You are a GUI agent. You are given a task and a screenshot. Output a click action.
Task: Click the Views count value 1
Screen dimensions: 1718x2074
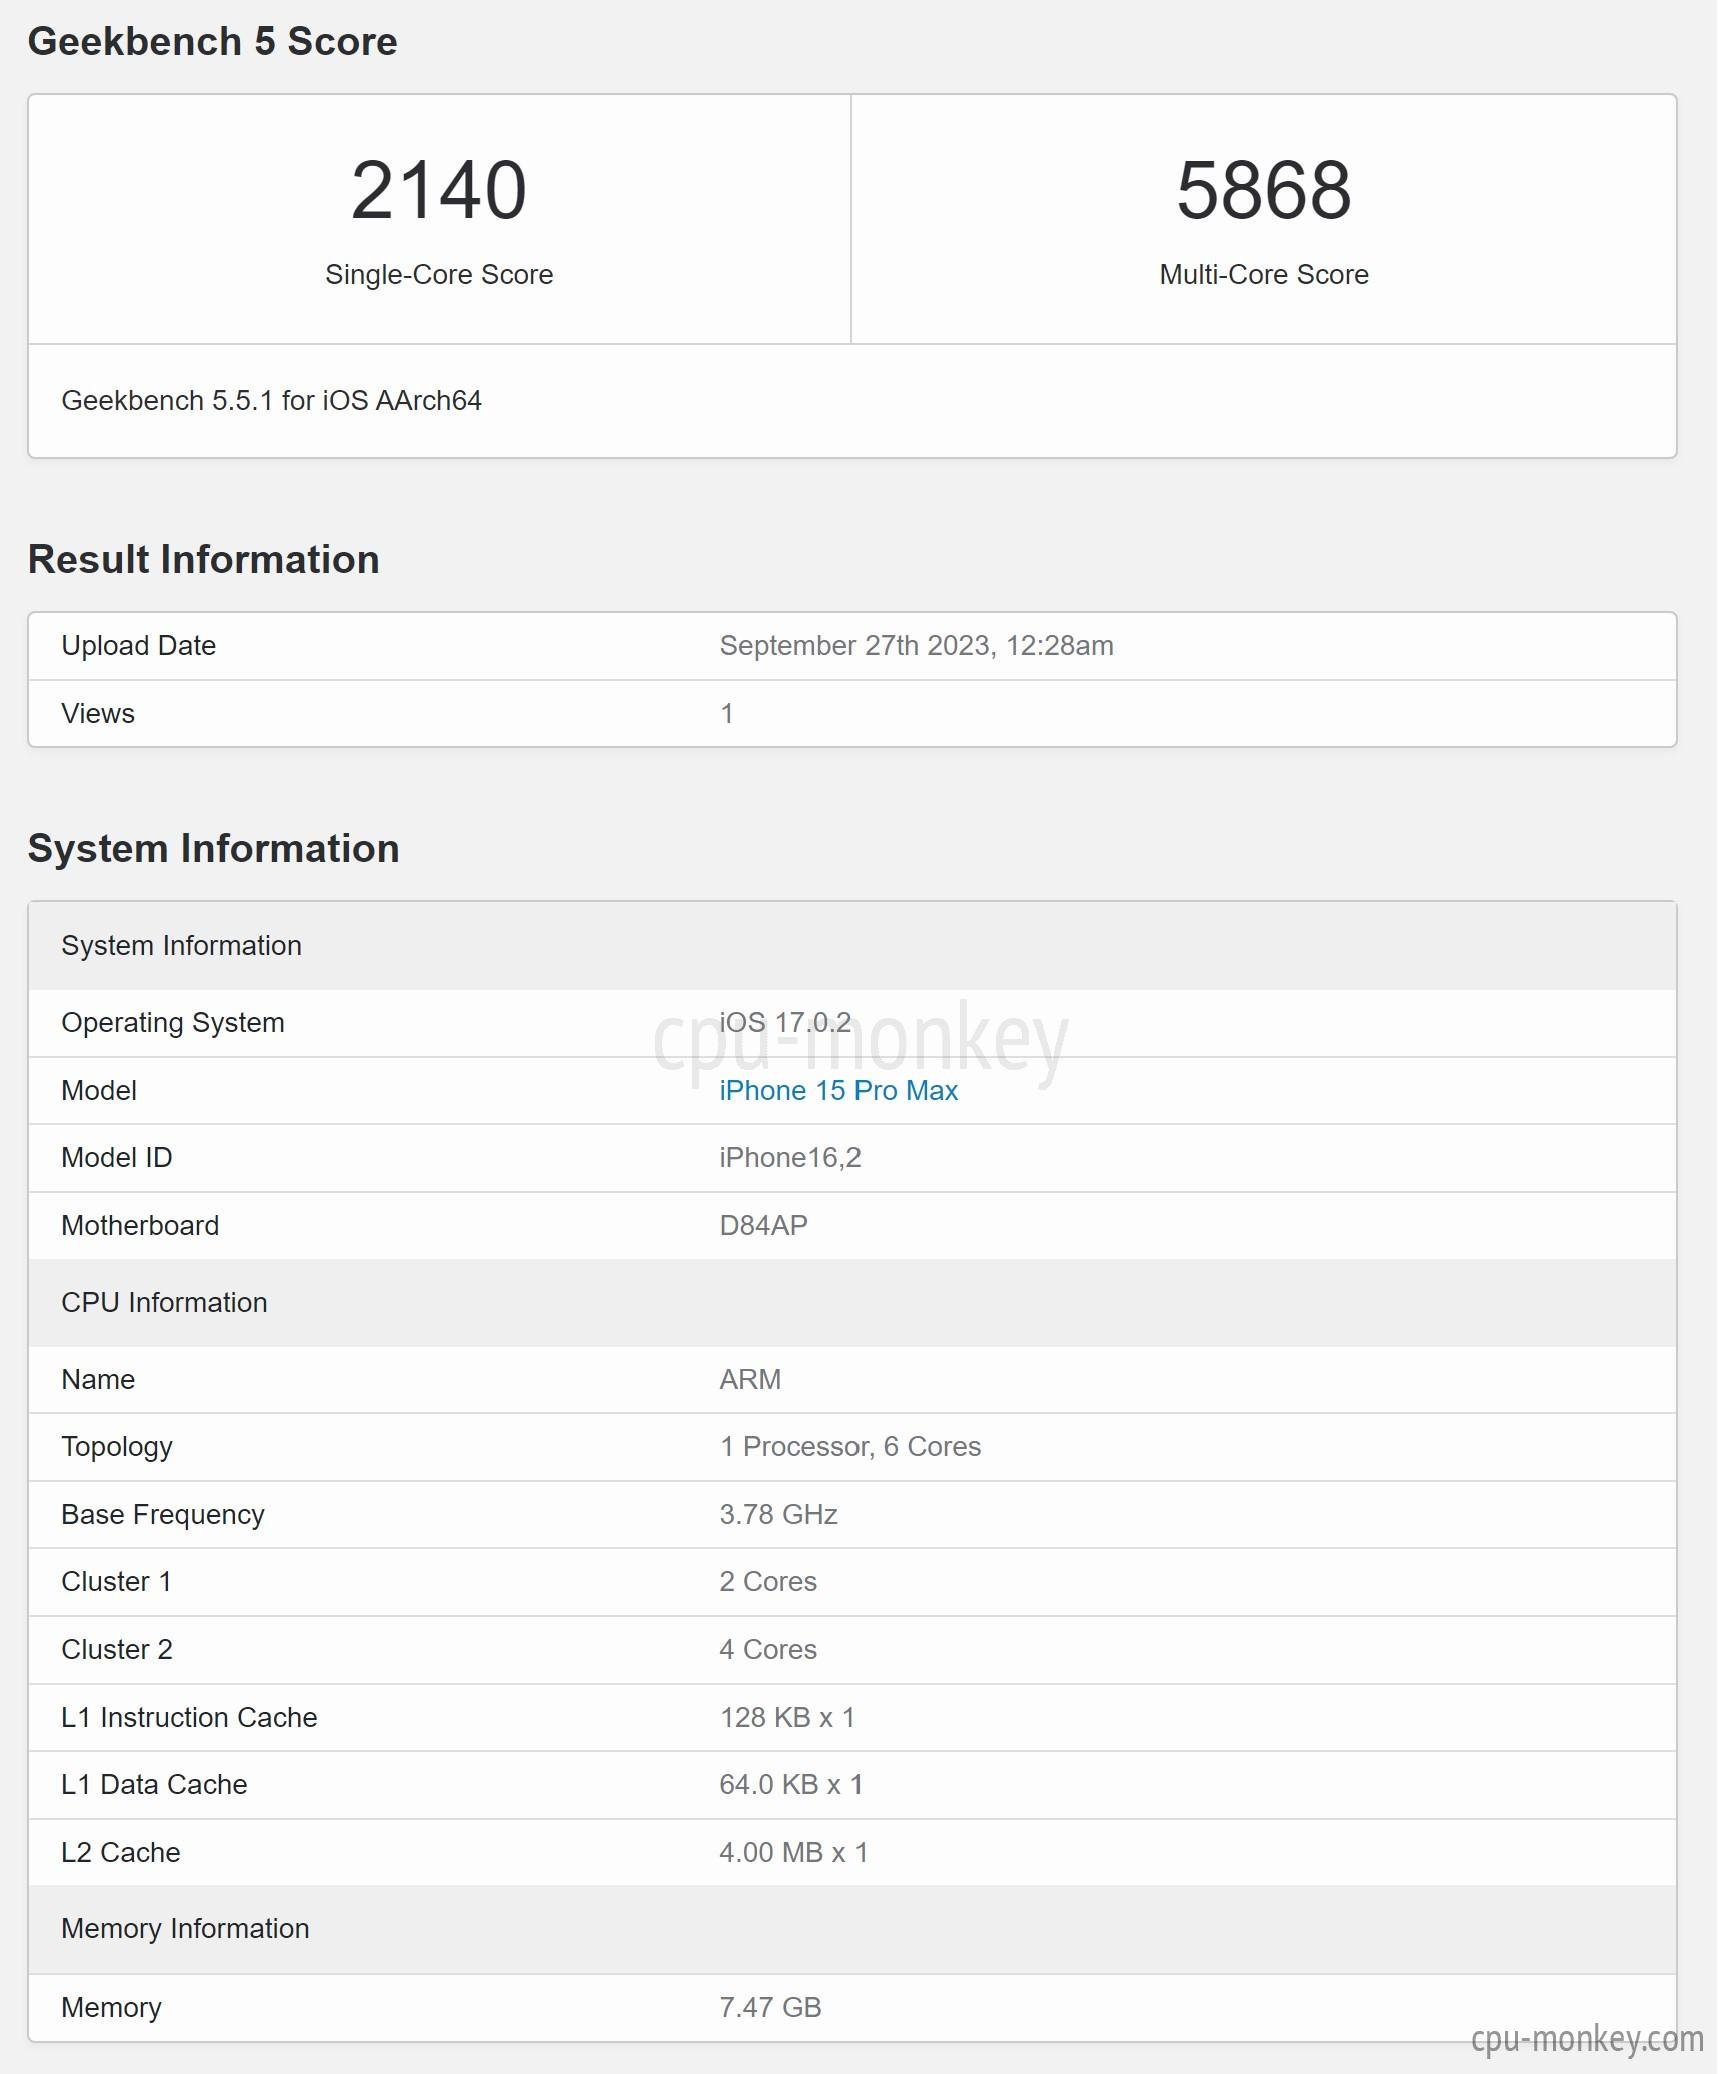click(x=727, y=713)
